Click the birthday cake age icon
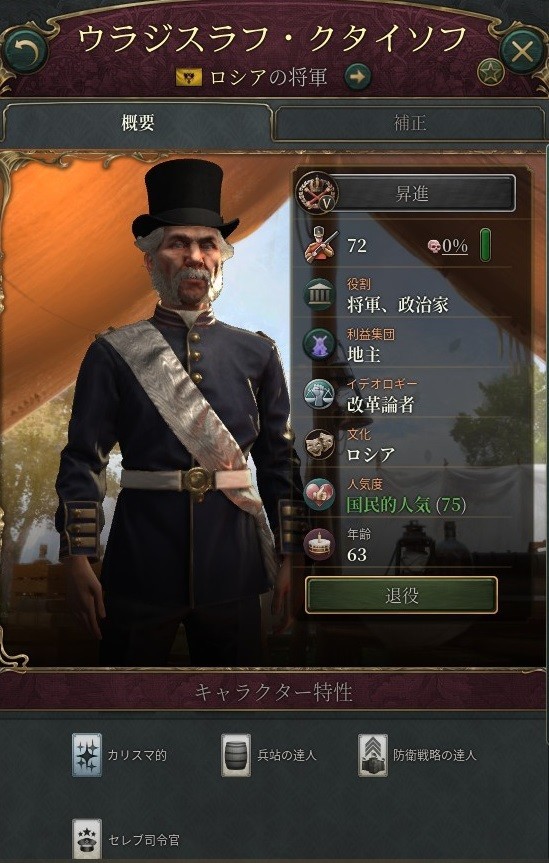This screenshot has width=549, height=863. click(x=319, y=544)
